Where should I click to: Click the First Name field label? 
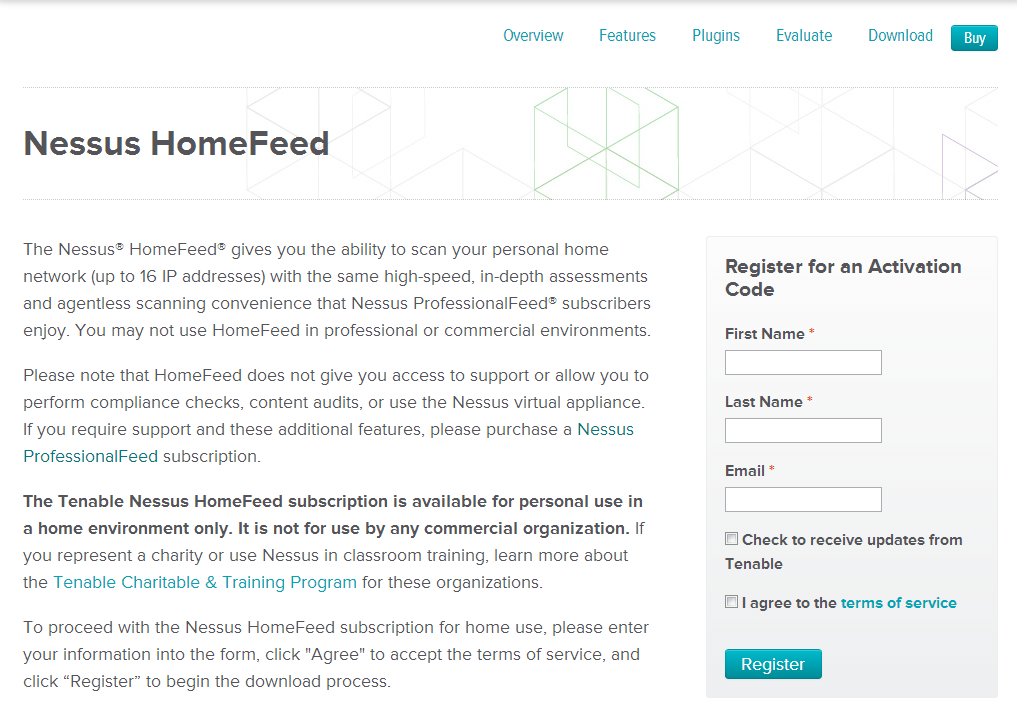(765, 334)
